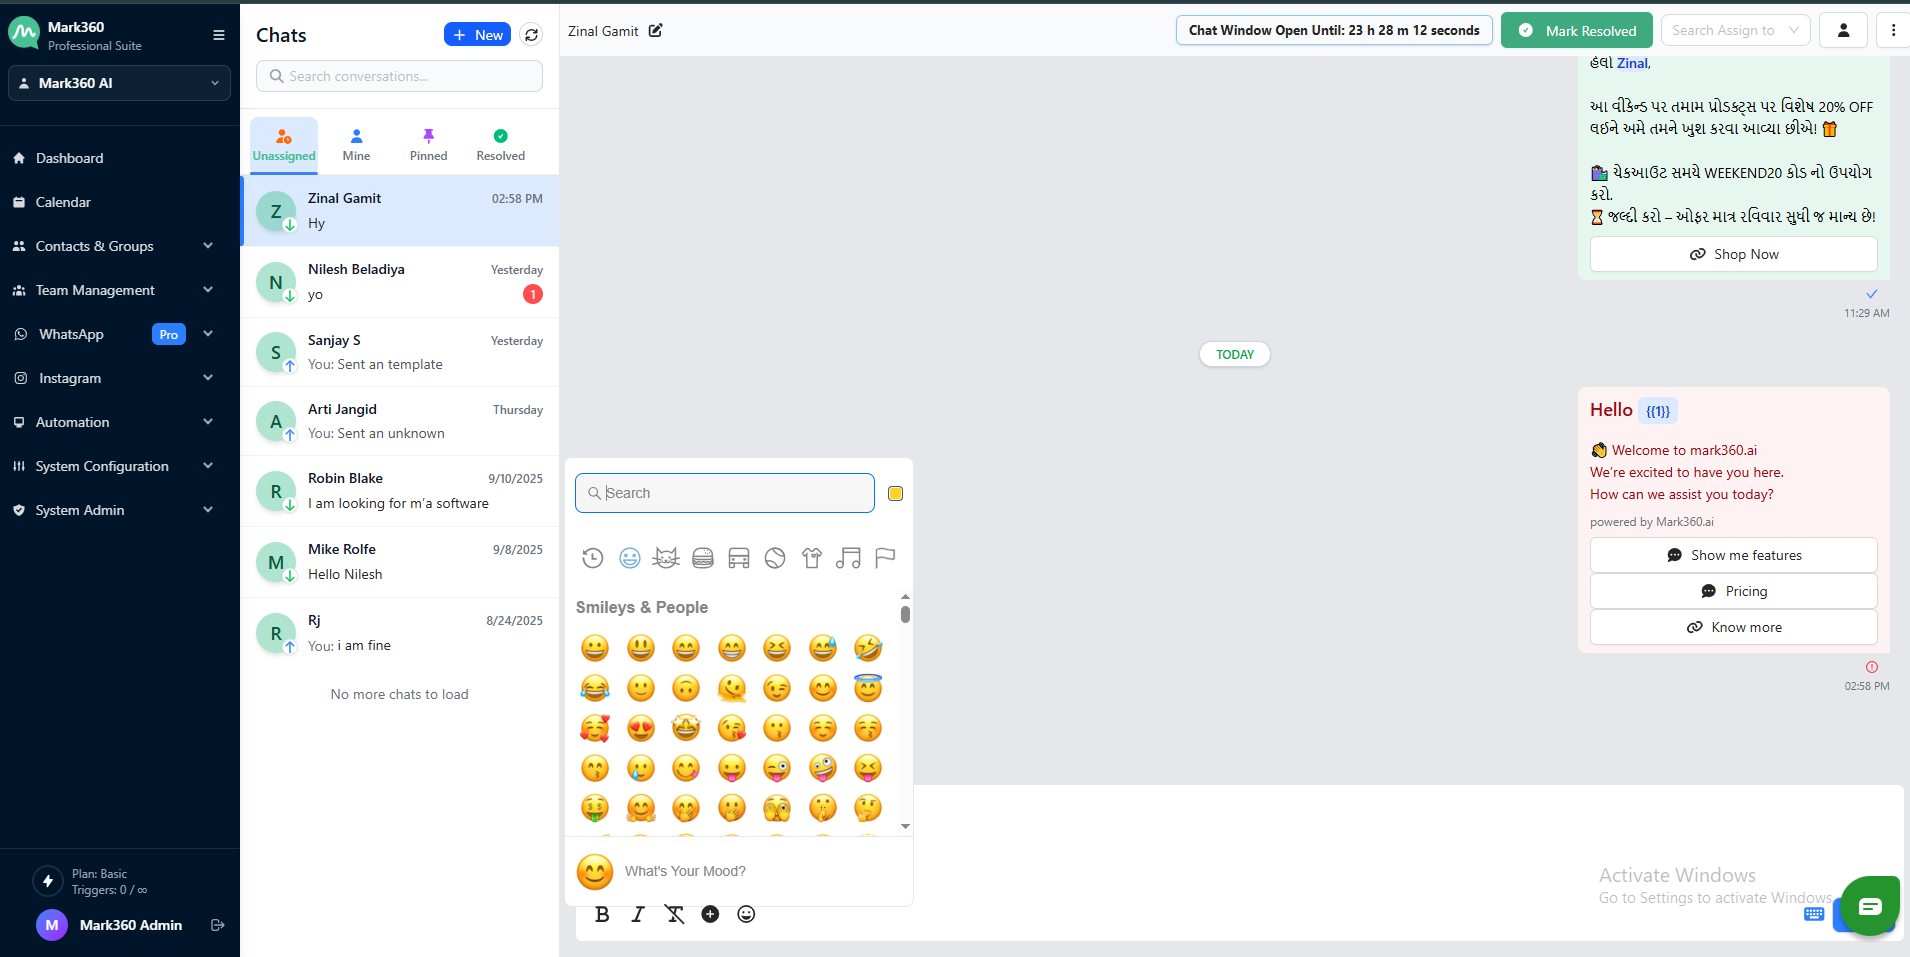Open the Animals & Nature emoji category
Image resolution: width=1910 pixels, height=957 pixels.
(666, 558)
